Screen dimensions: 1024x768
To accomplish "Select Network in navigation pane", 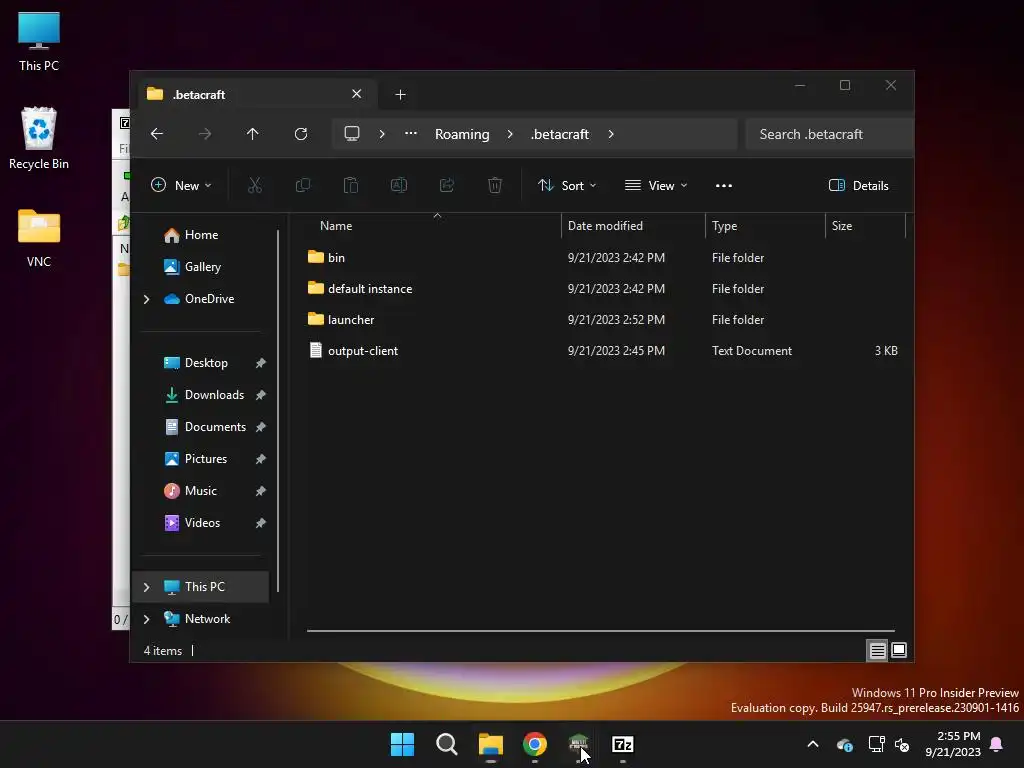I will pyautogui.click(x=207, y=619).
